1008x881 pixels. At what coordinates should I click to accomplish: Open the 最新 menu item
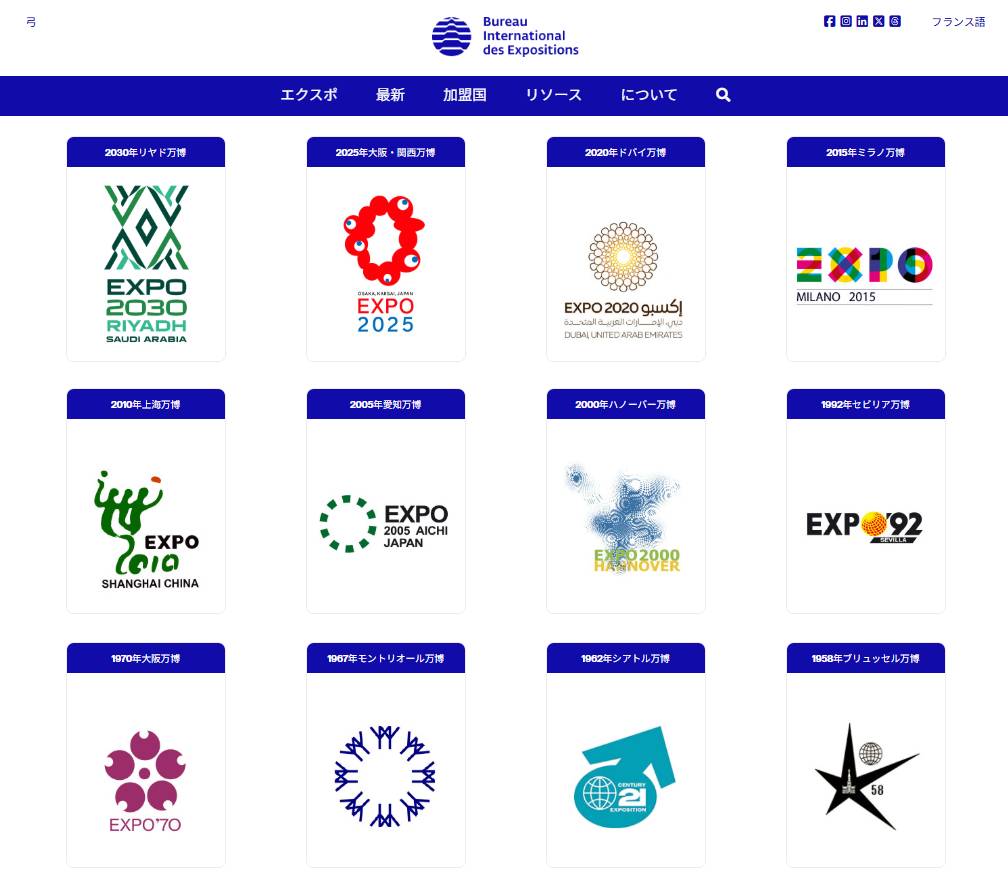390,95
